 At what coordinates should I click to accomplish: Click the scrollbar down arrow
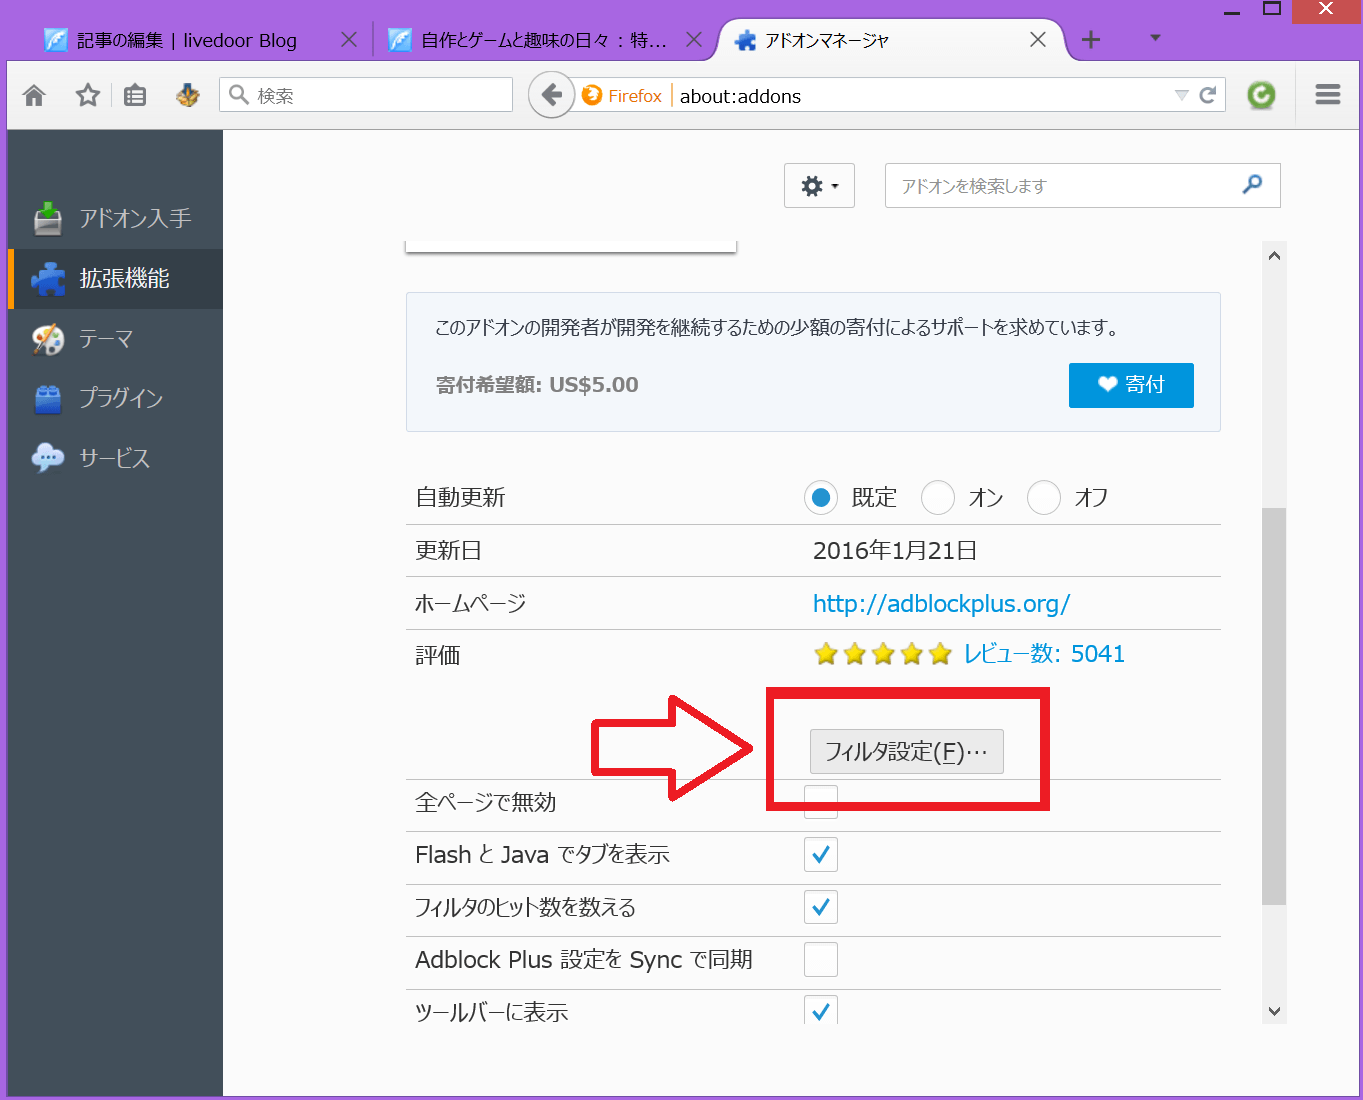click(x=1274, y=1011)
